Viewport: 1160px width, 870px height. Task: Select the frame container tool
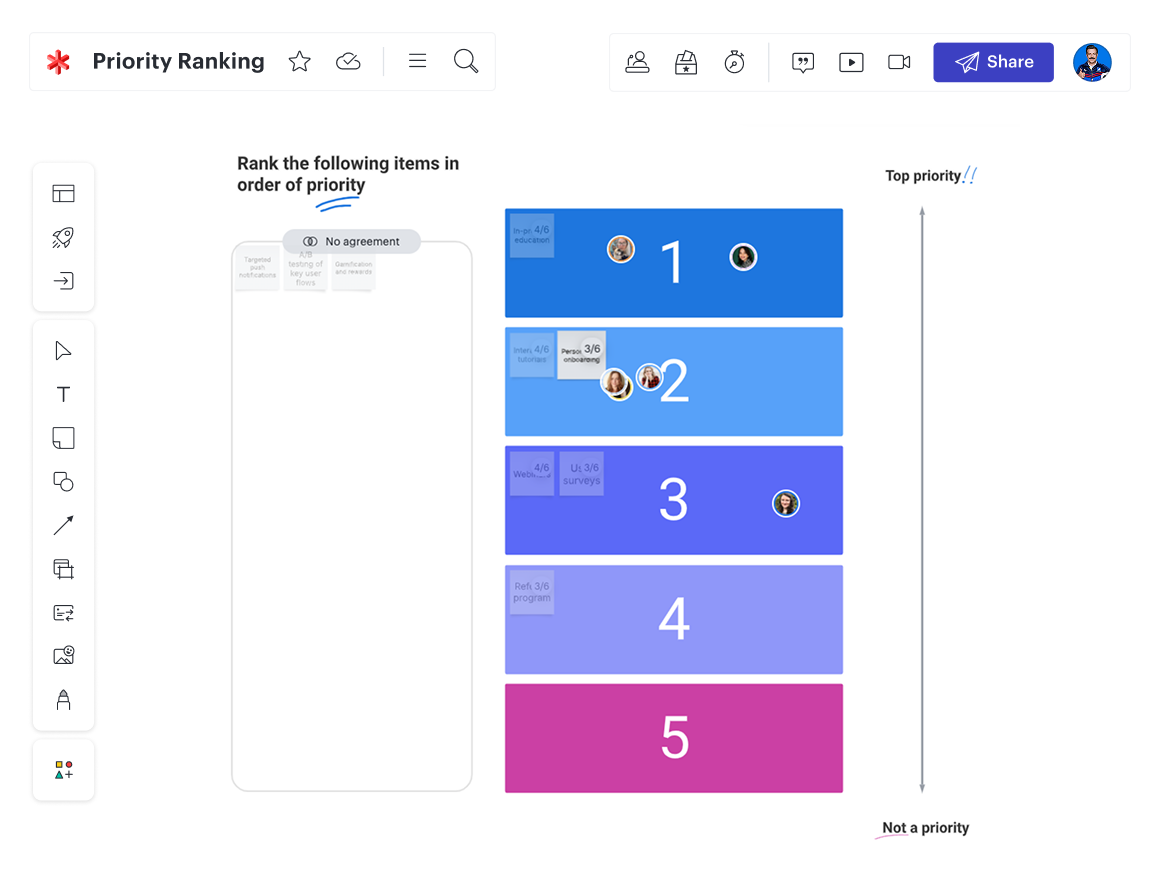pos(63,569)
